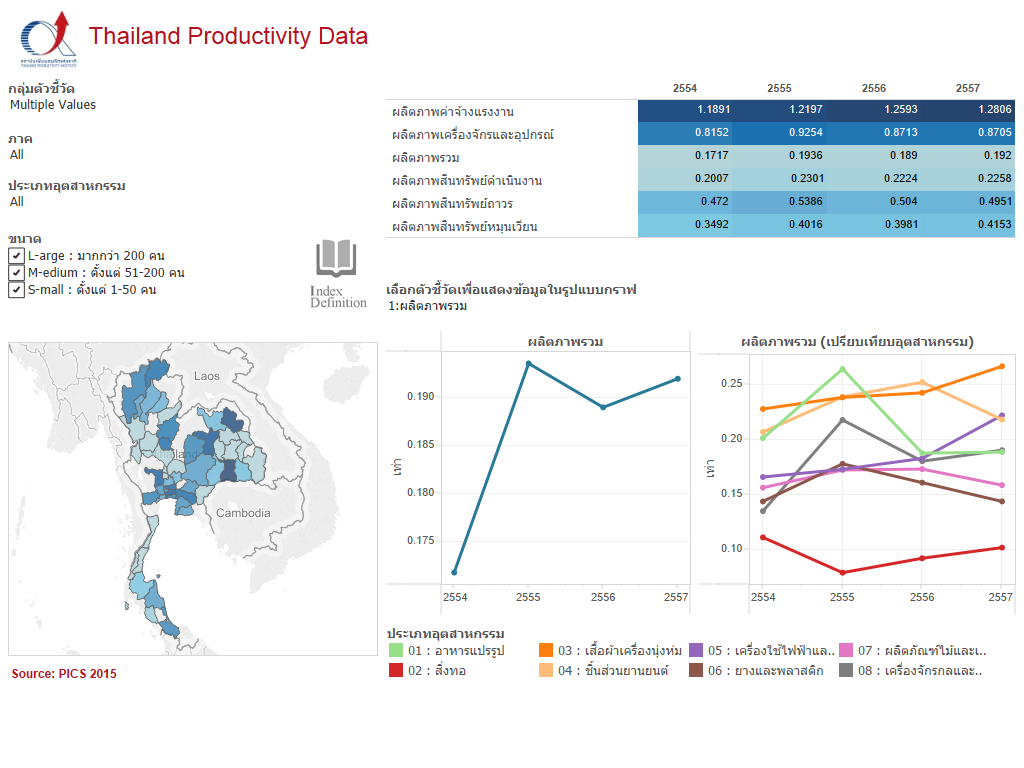1024x768 pixels.
Task: Click the 2556 point on ผลิตภาพรวม line chart
Action: (603, 407)
